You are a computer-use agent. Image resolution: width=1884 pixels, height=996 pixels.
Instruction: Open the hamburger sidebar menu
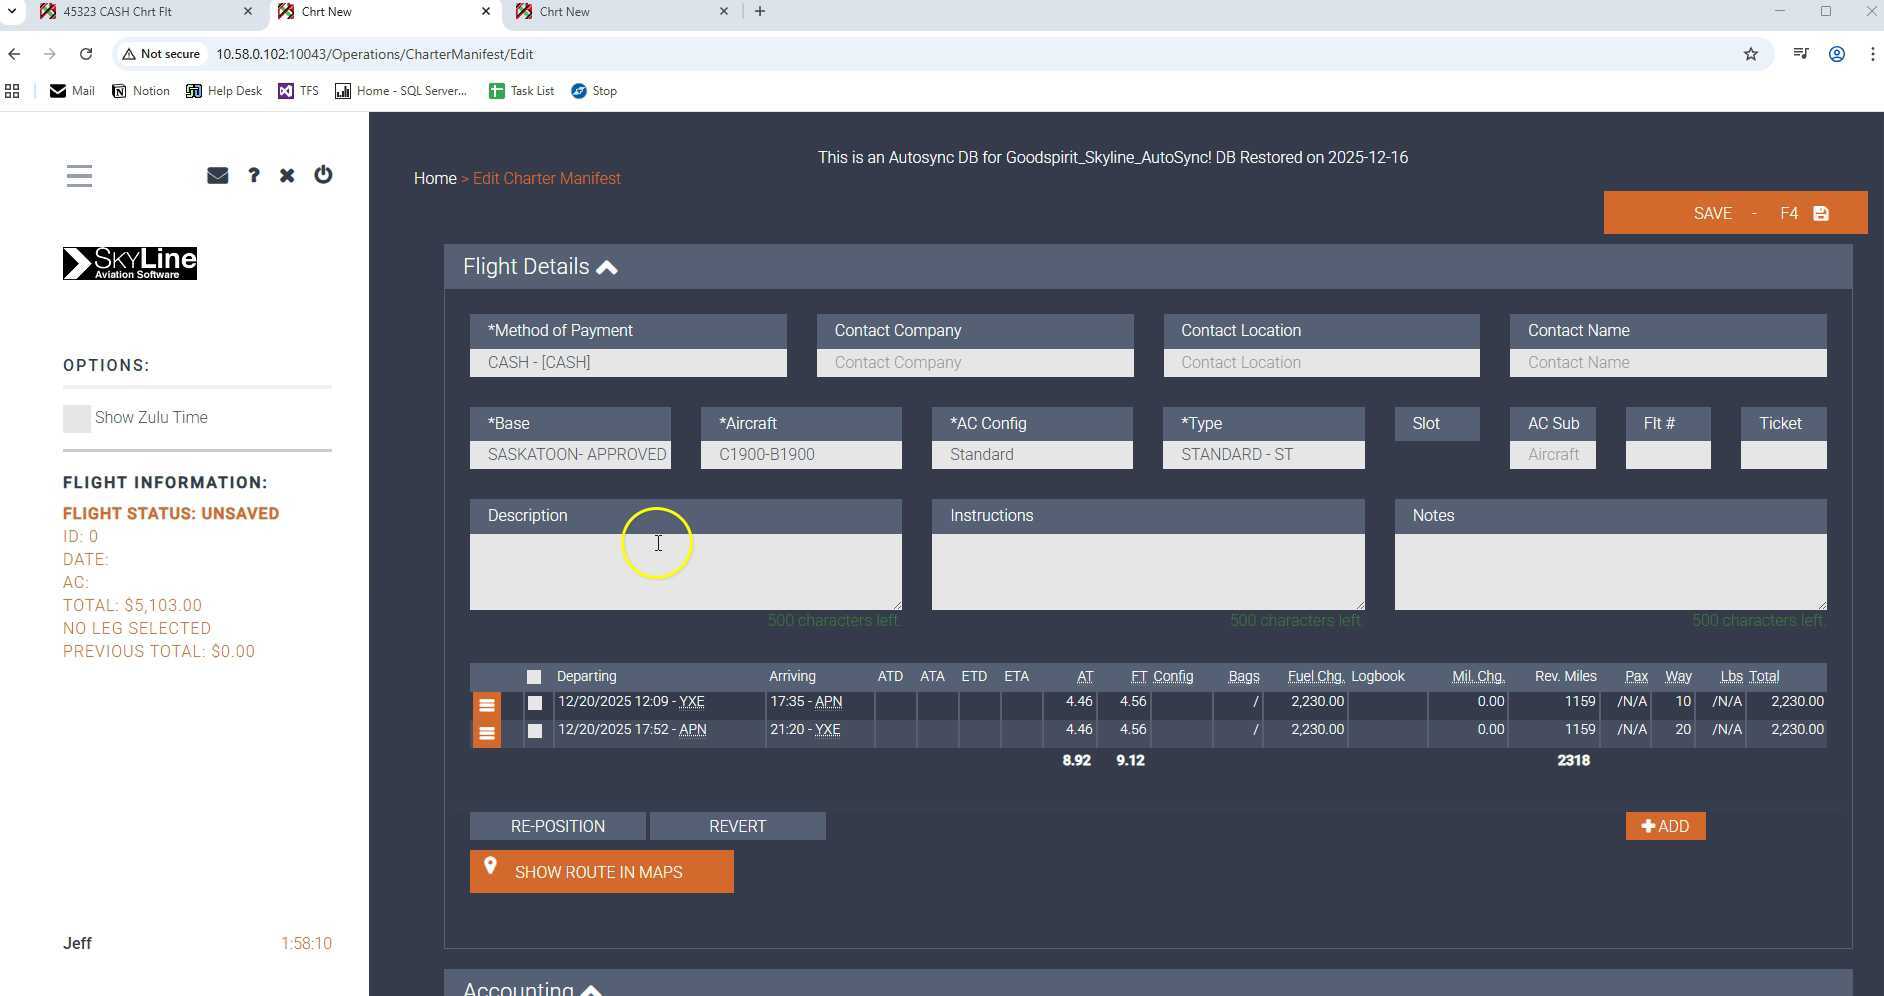79,176
